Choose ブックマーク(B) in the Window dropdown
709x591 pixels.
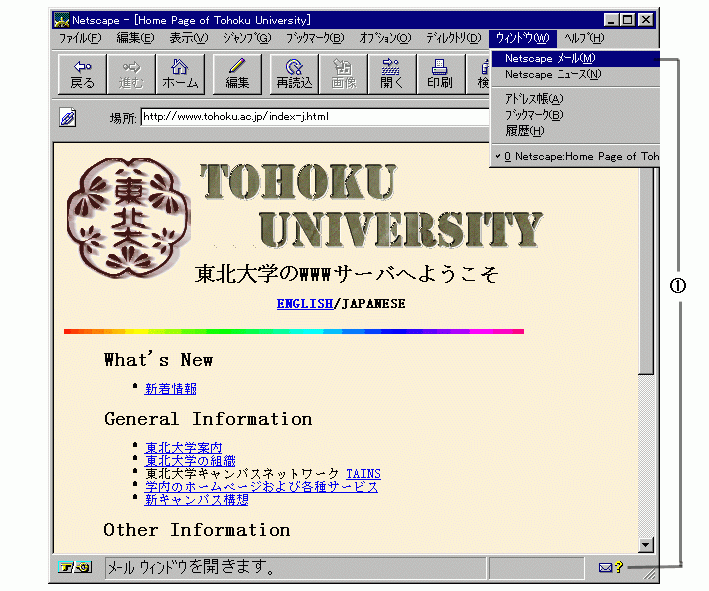(576, 115)
